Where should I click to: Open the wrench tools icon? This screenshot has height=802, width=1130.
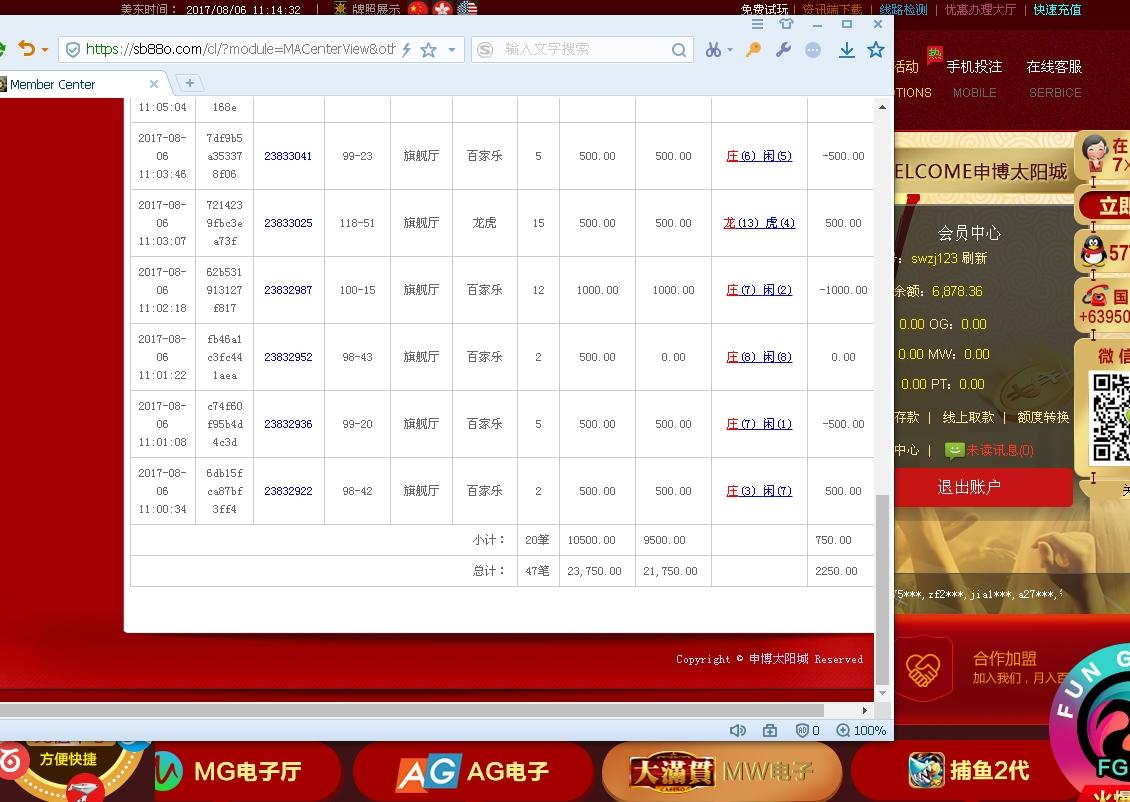coord(783,49)
